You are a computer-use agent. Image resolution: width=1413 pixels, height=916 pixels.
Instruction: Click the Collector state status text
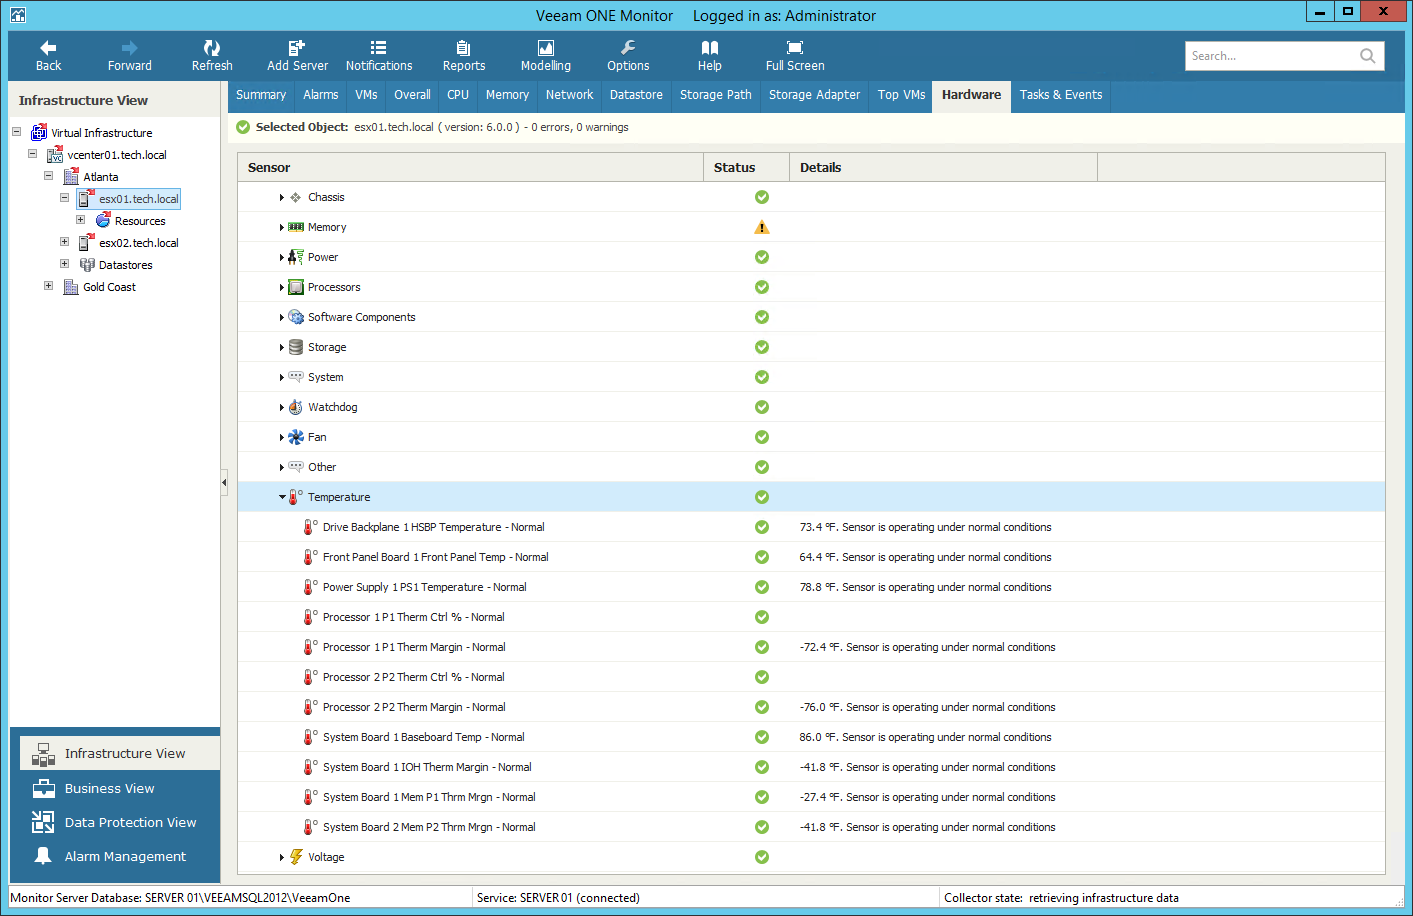[x=1061, y=898]
